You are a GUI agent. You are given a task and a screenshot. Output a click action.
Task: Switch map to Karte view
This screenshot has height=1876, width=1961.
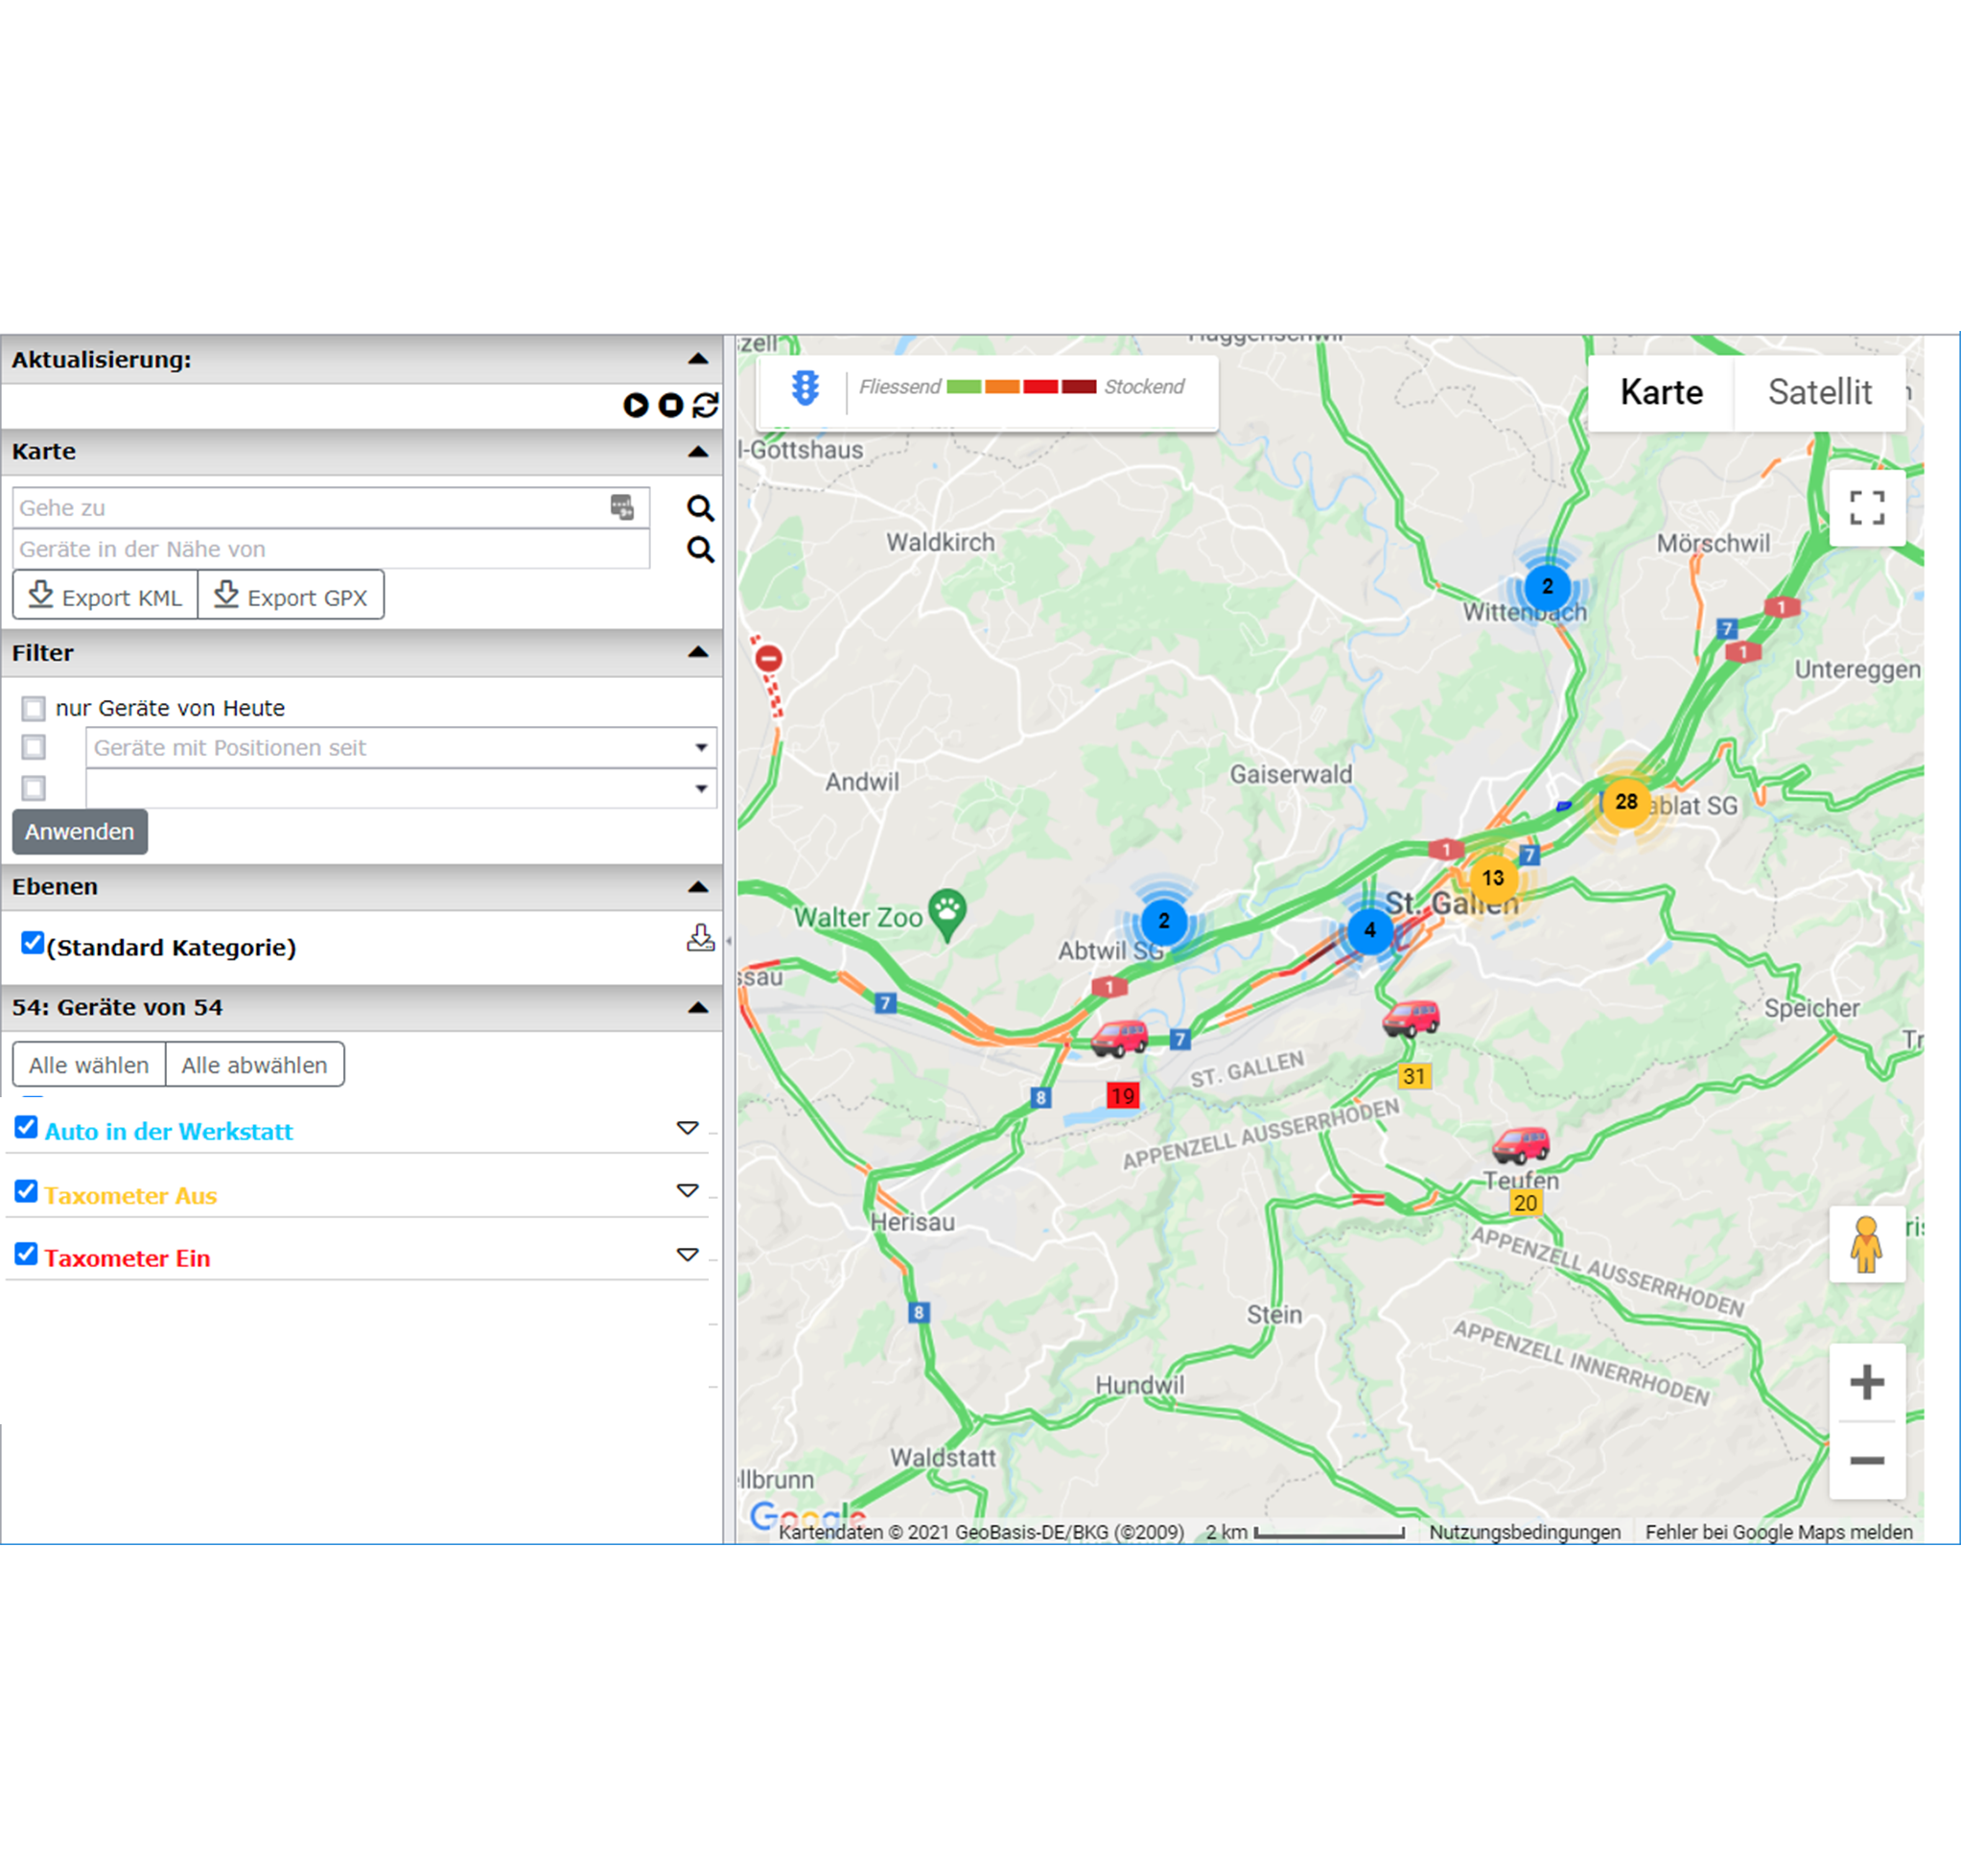point(1661,393)
